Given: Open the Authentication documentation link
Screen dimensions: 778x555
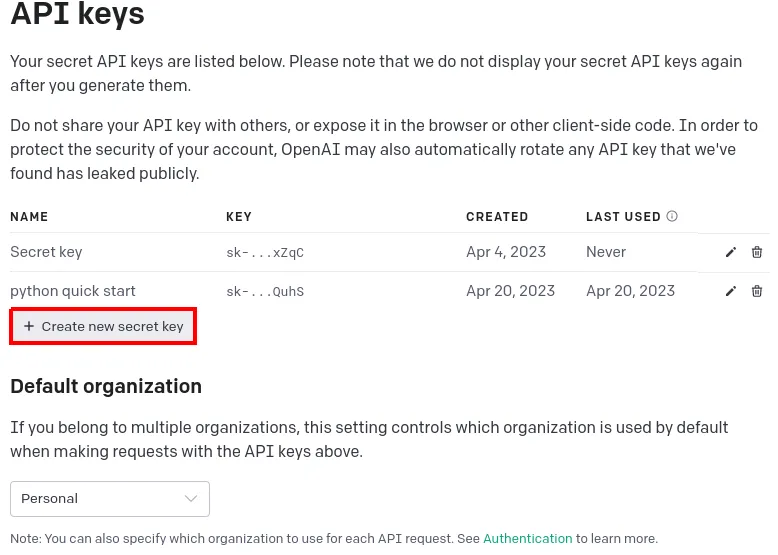Looking at the screenshot, I should (527, 539).
